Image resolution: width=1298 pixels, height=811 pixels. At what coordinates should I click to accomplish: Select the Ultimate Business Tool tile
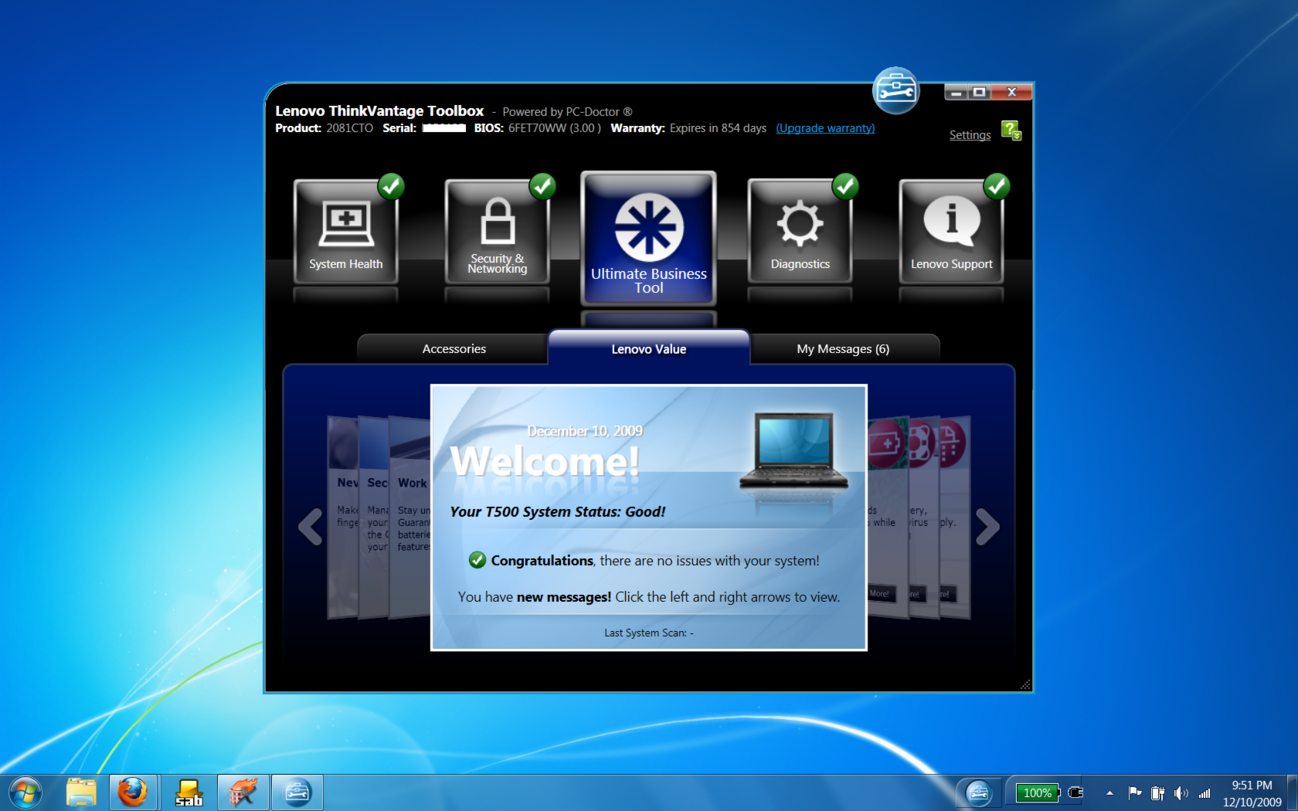click(648, 238)
